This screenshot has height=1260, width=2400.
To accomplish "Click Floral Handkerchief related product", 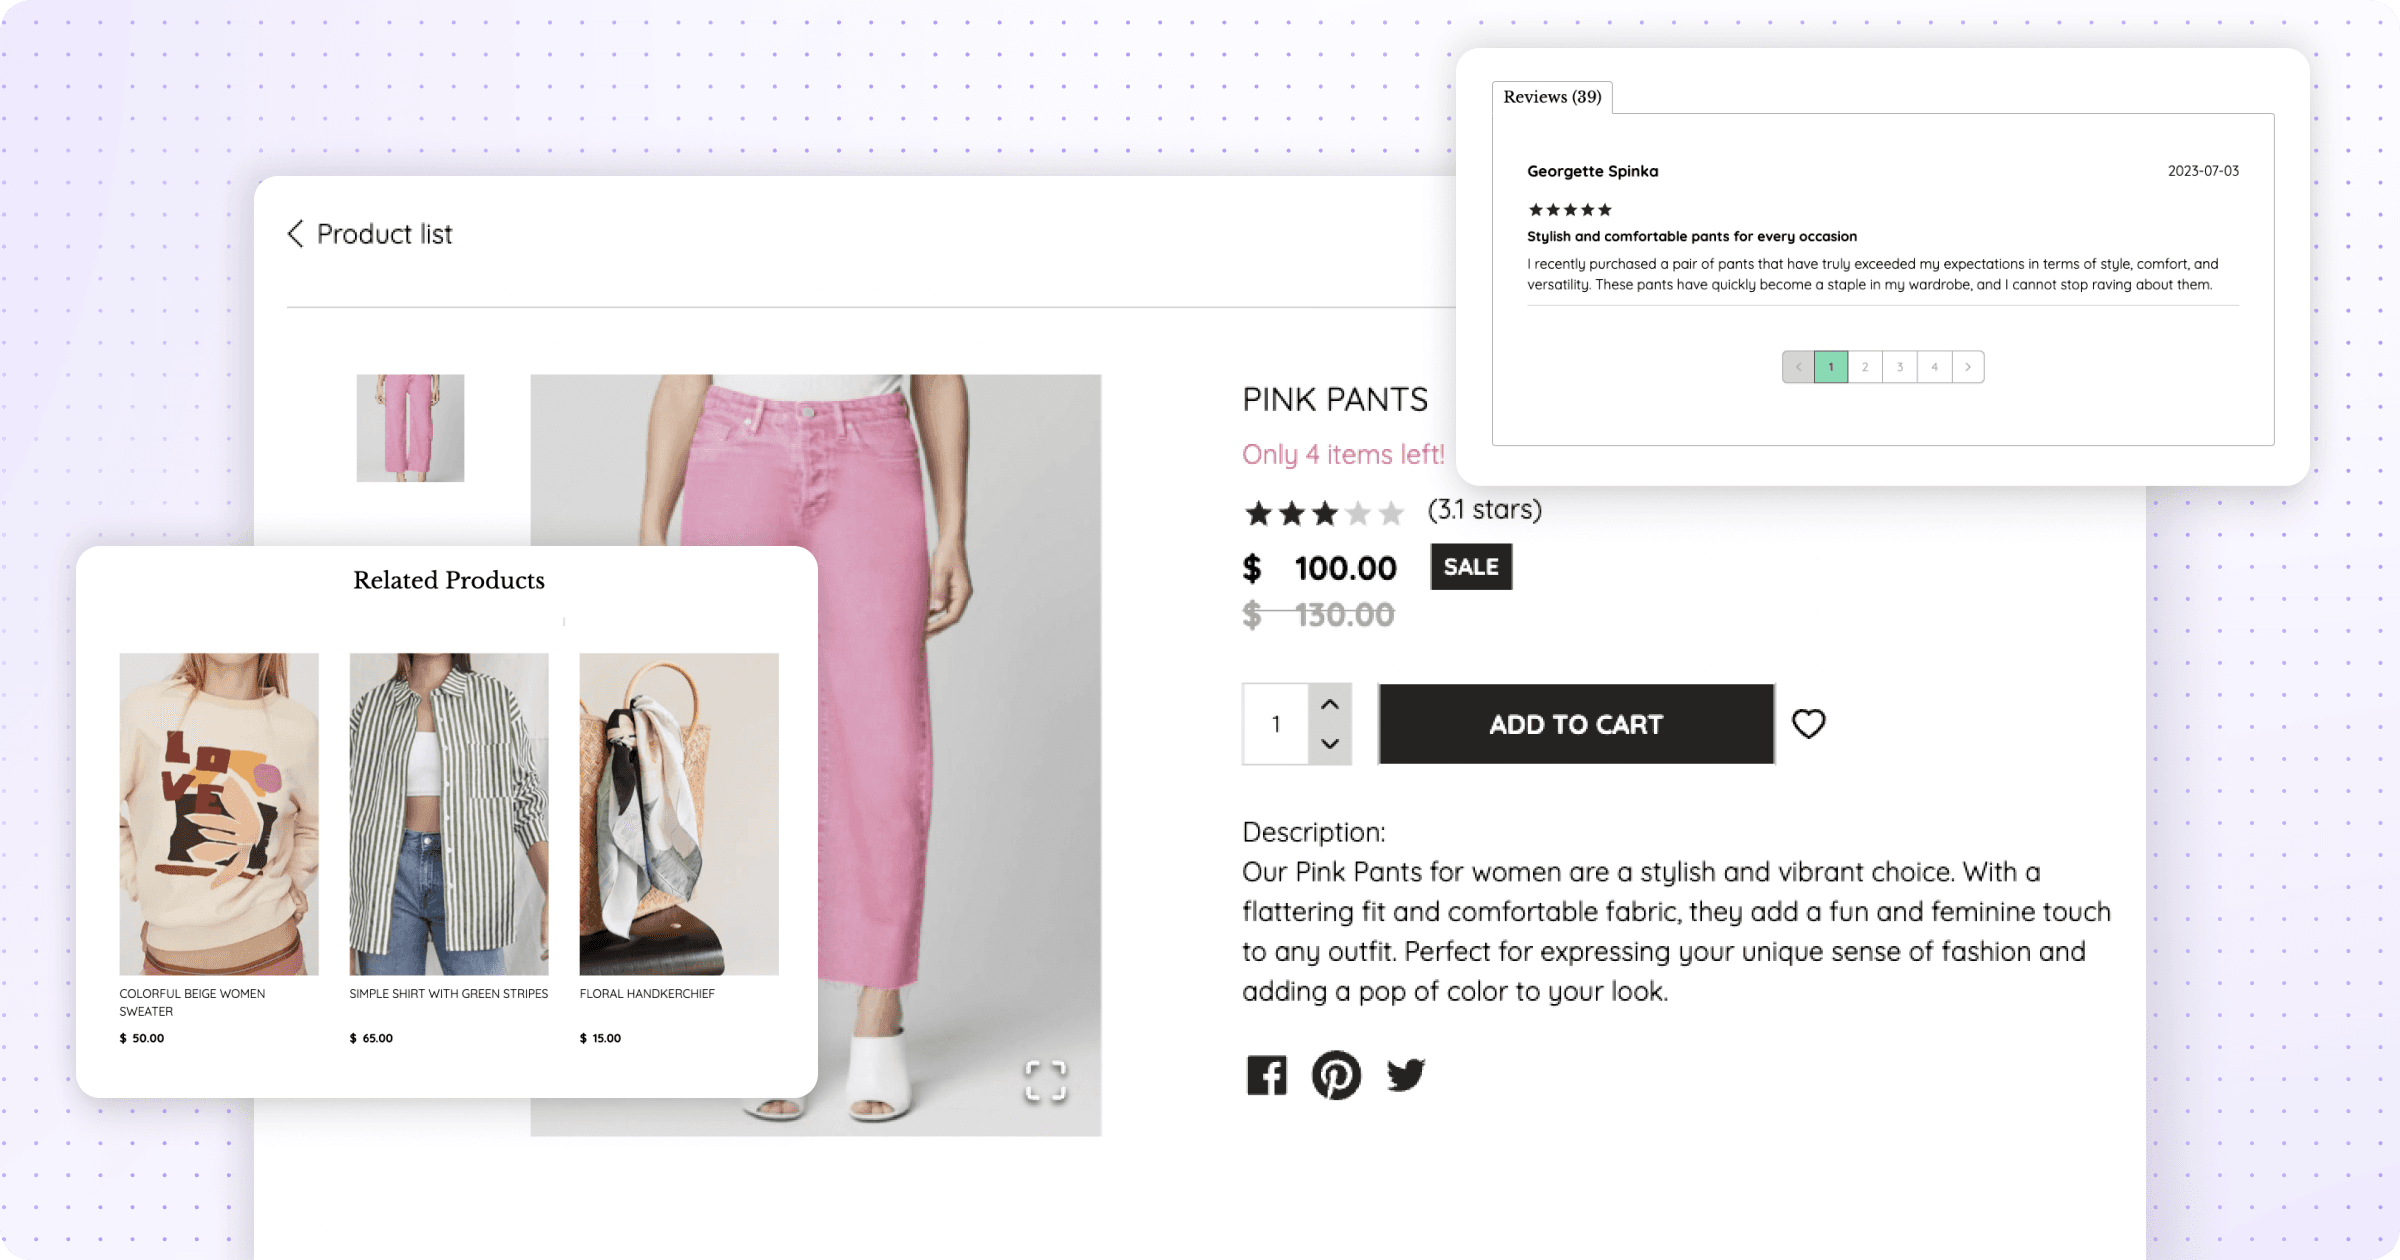I will coord(678,811).
